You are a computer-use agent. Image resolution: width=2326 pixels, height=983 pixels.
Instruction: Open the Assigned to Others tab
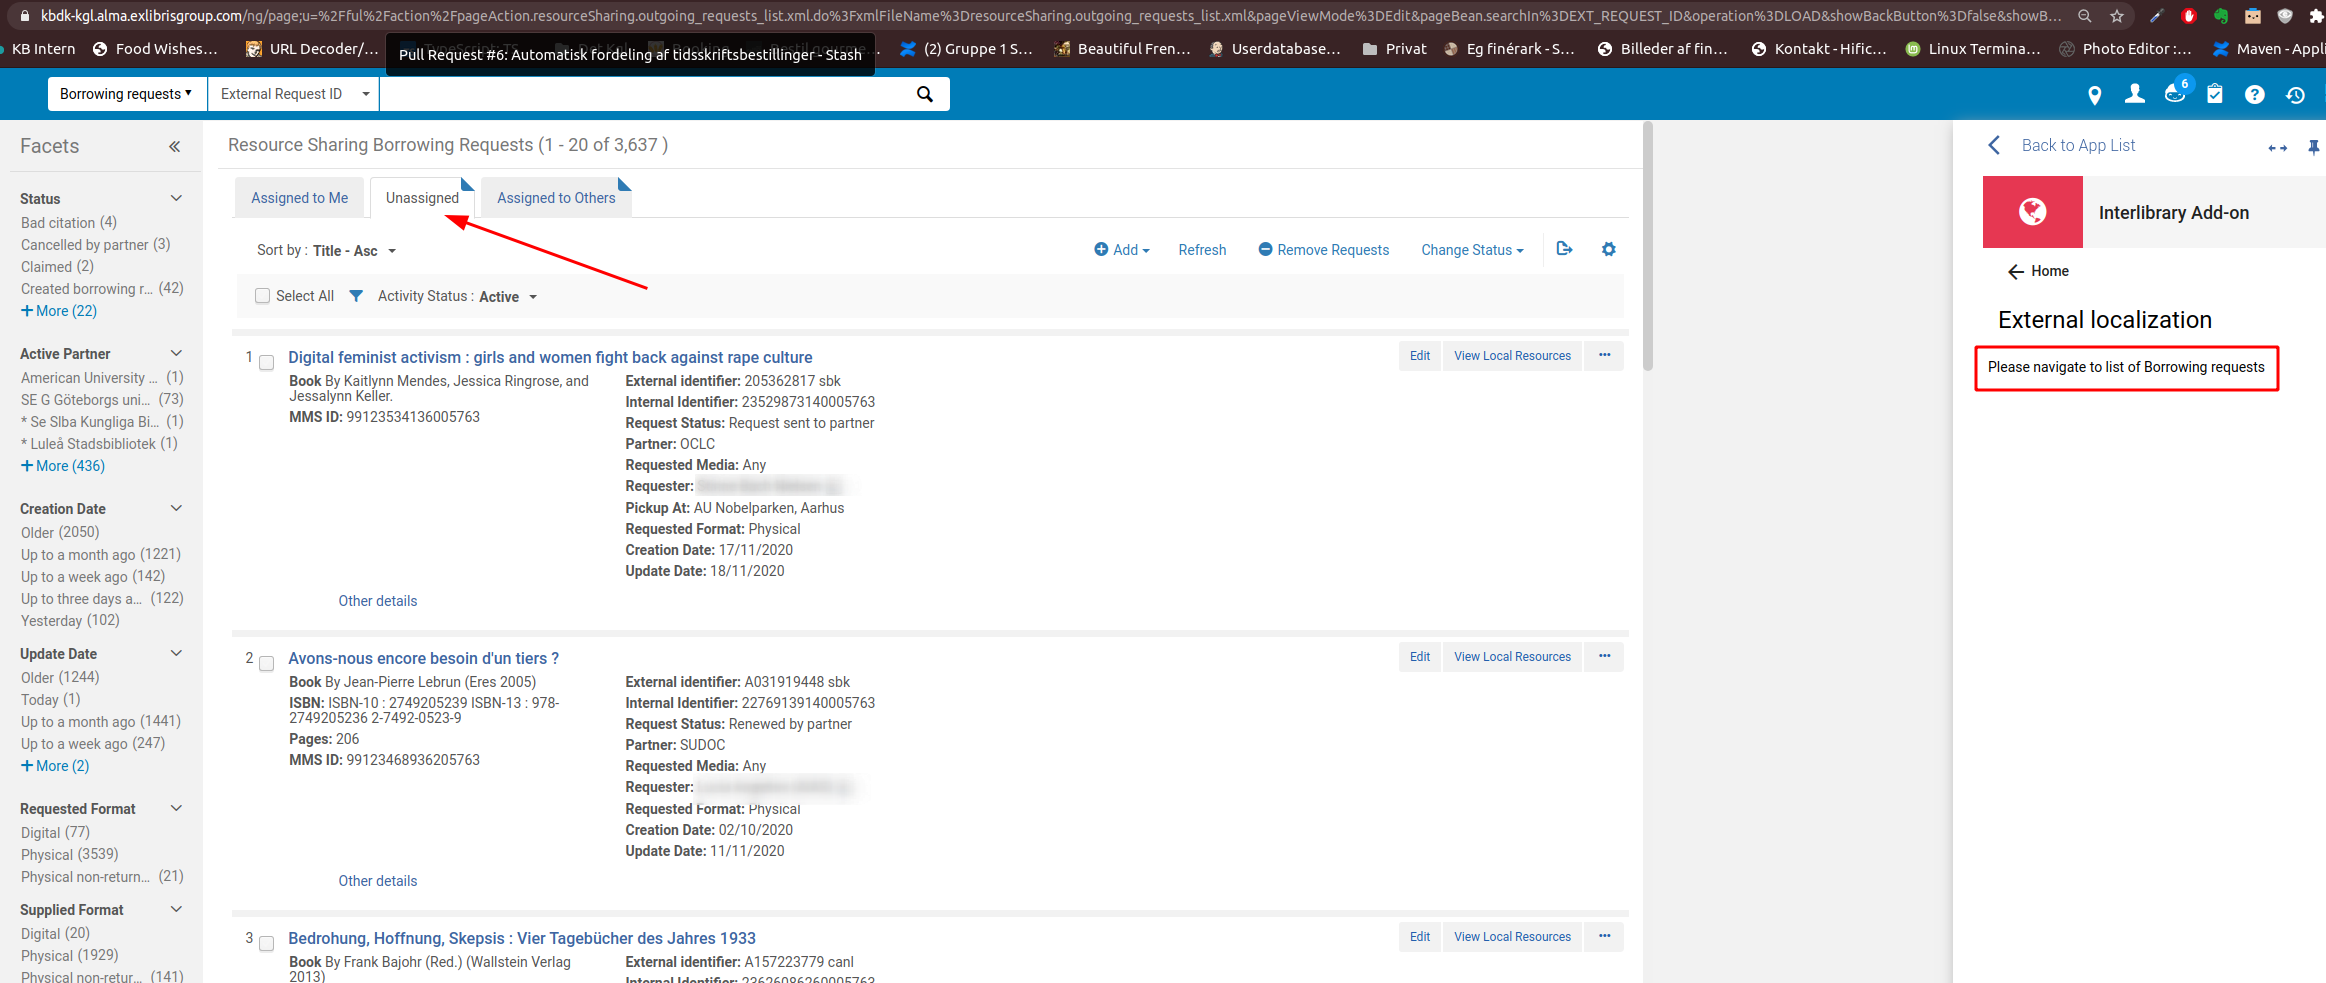(x=556, y=197)
